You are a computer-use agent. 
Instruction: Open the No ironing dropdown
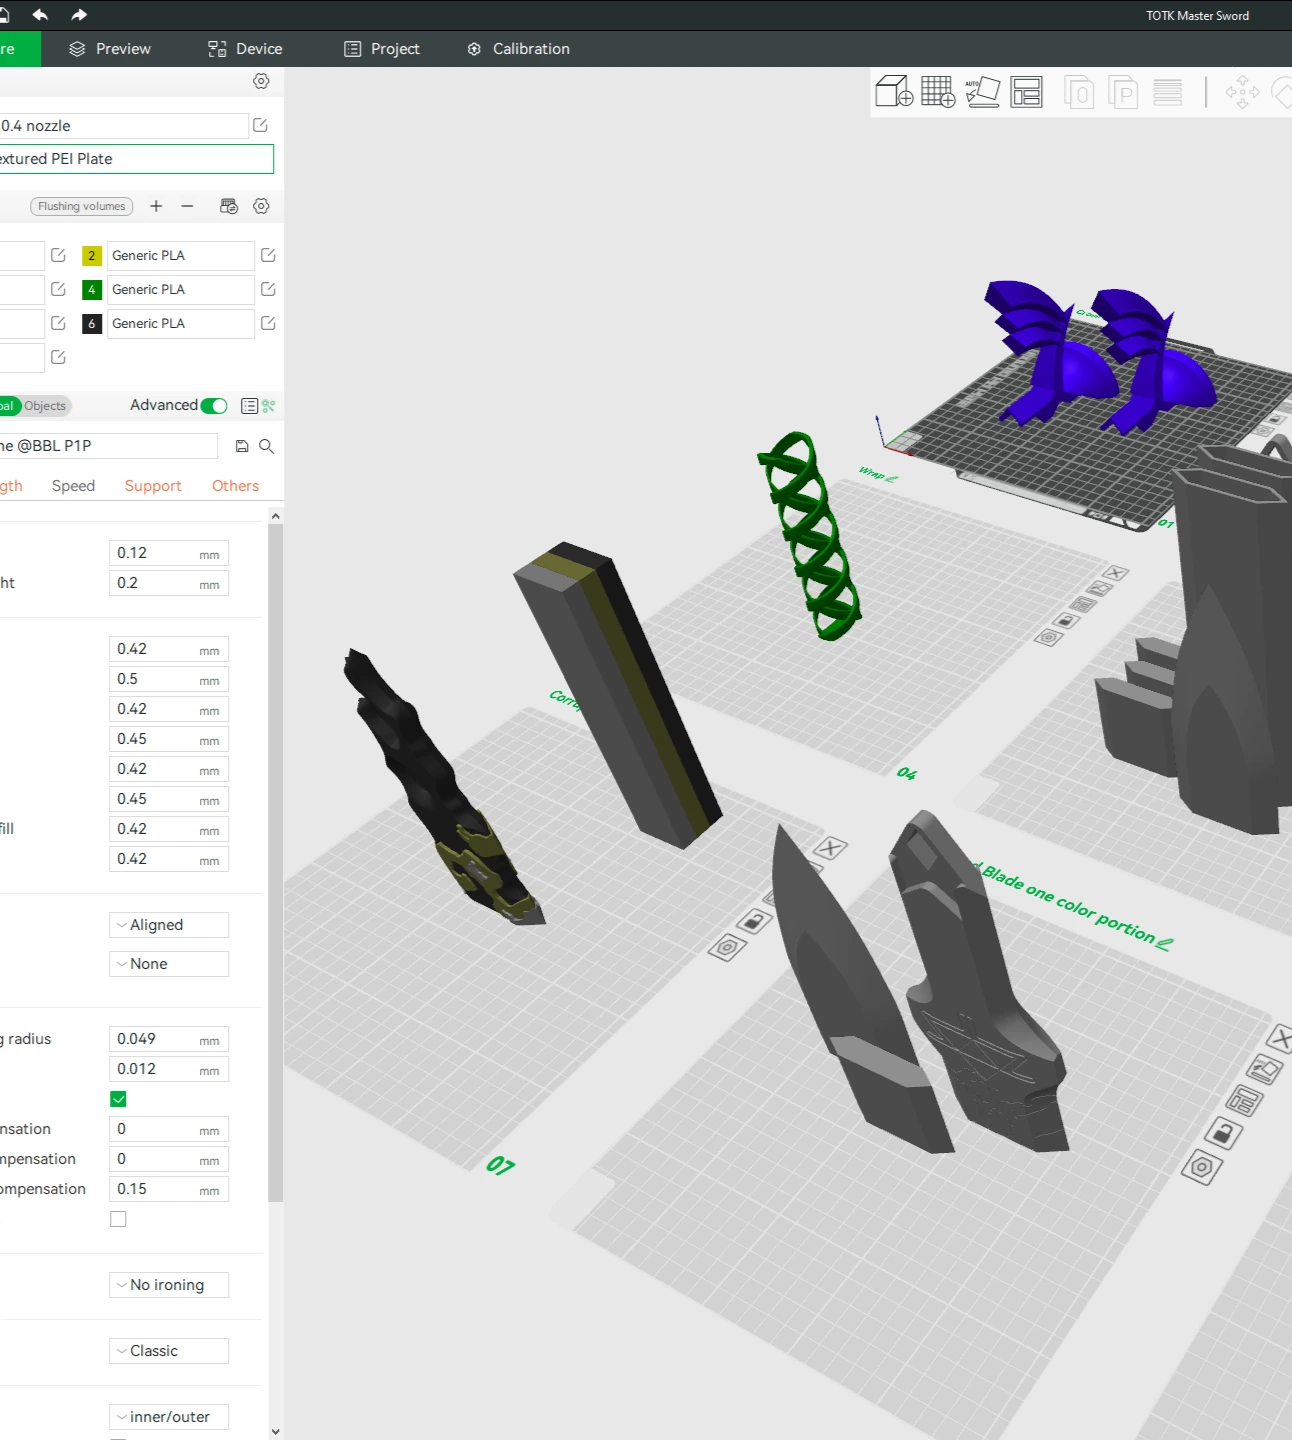(x=169, y=1285)
